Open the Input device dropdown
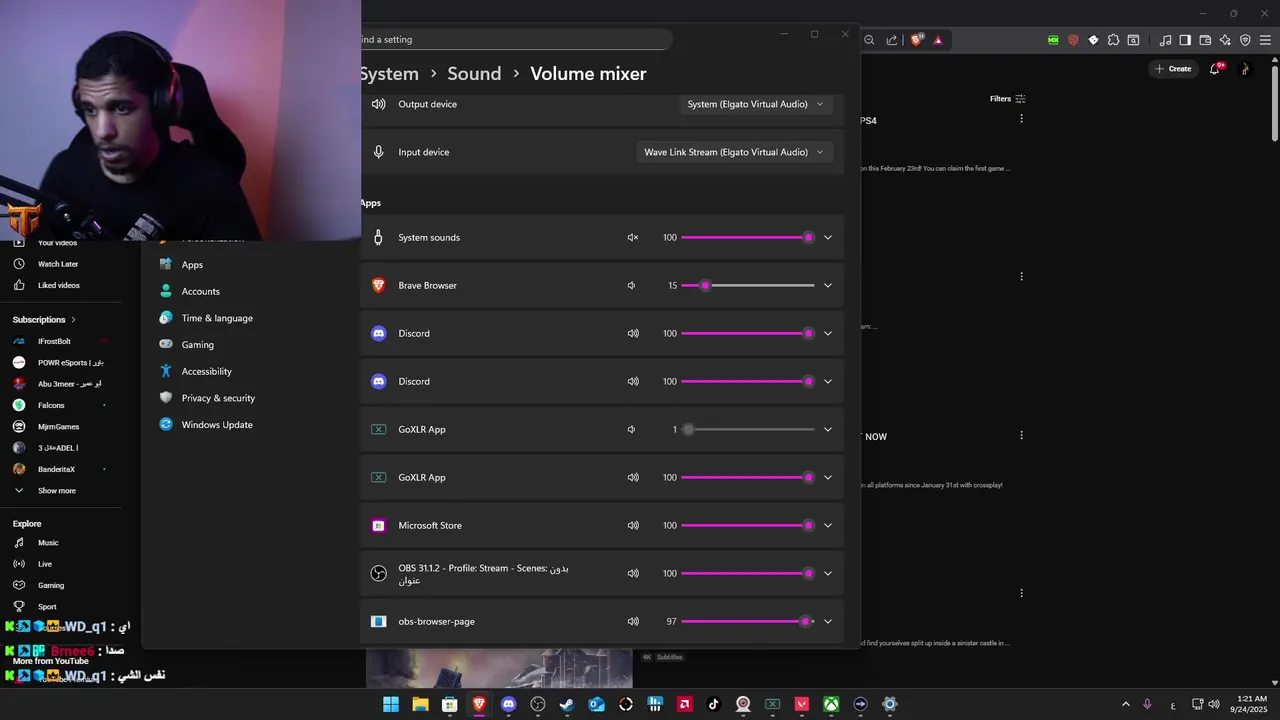The height and width of the screenshot is (720, 1280). [735, 152]
